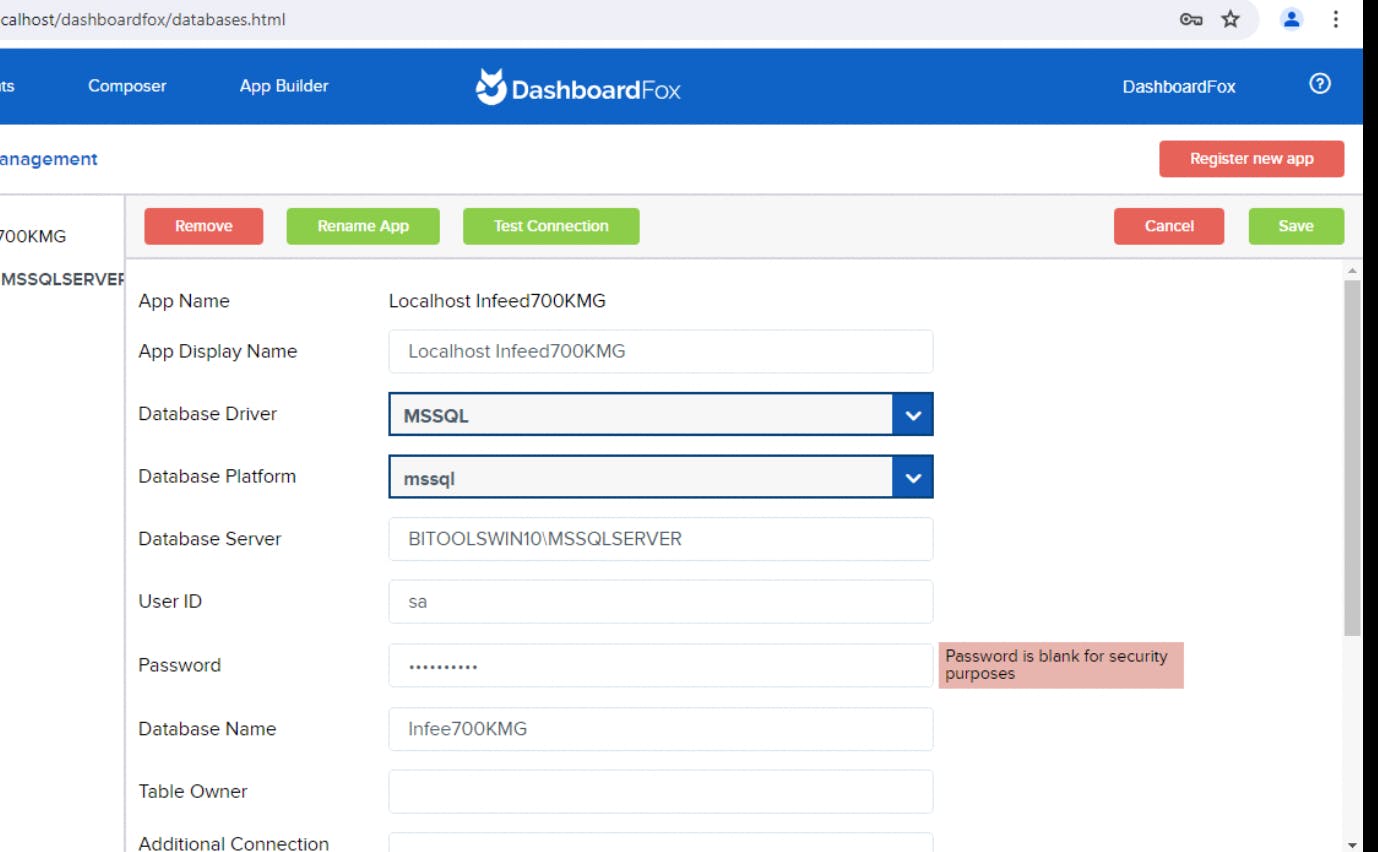This screenshot has width=1378, height=852.
Task: Click the red Remove button
Action: coord(204,226)
